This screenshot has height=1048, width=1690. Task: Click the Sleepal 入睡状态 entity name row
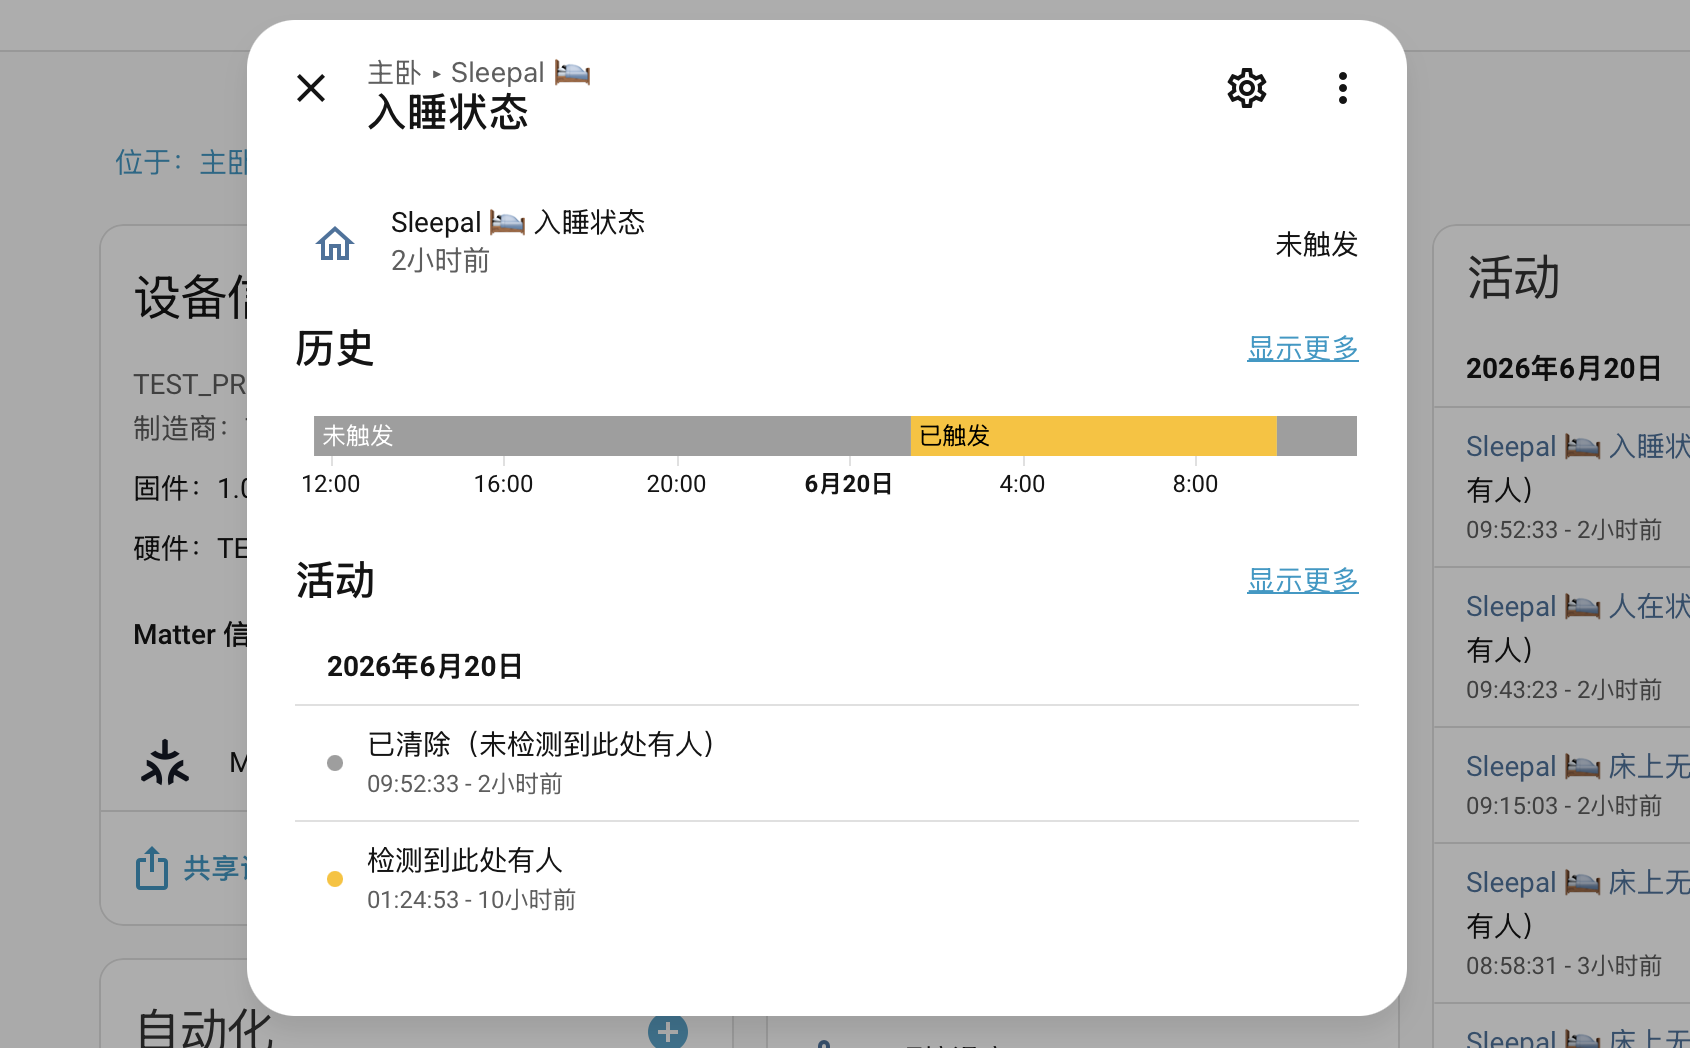[518, 222]
